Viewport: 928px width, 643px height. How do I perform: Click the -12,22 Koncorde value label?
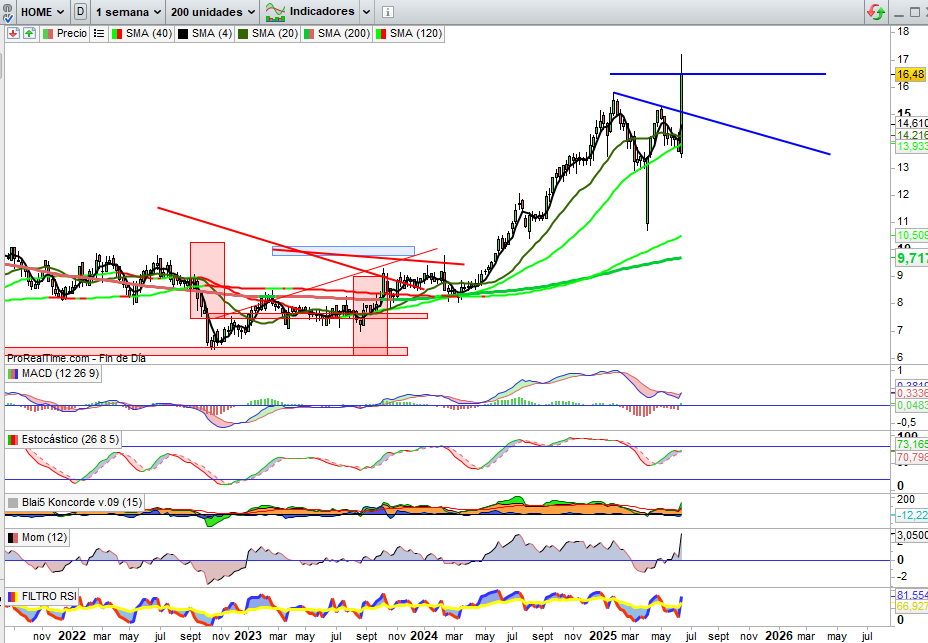coord(912,515)
